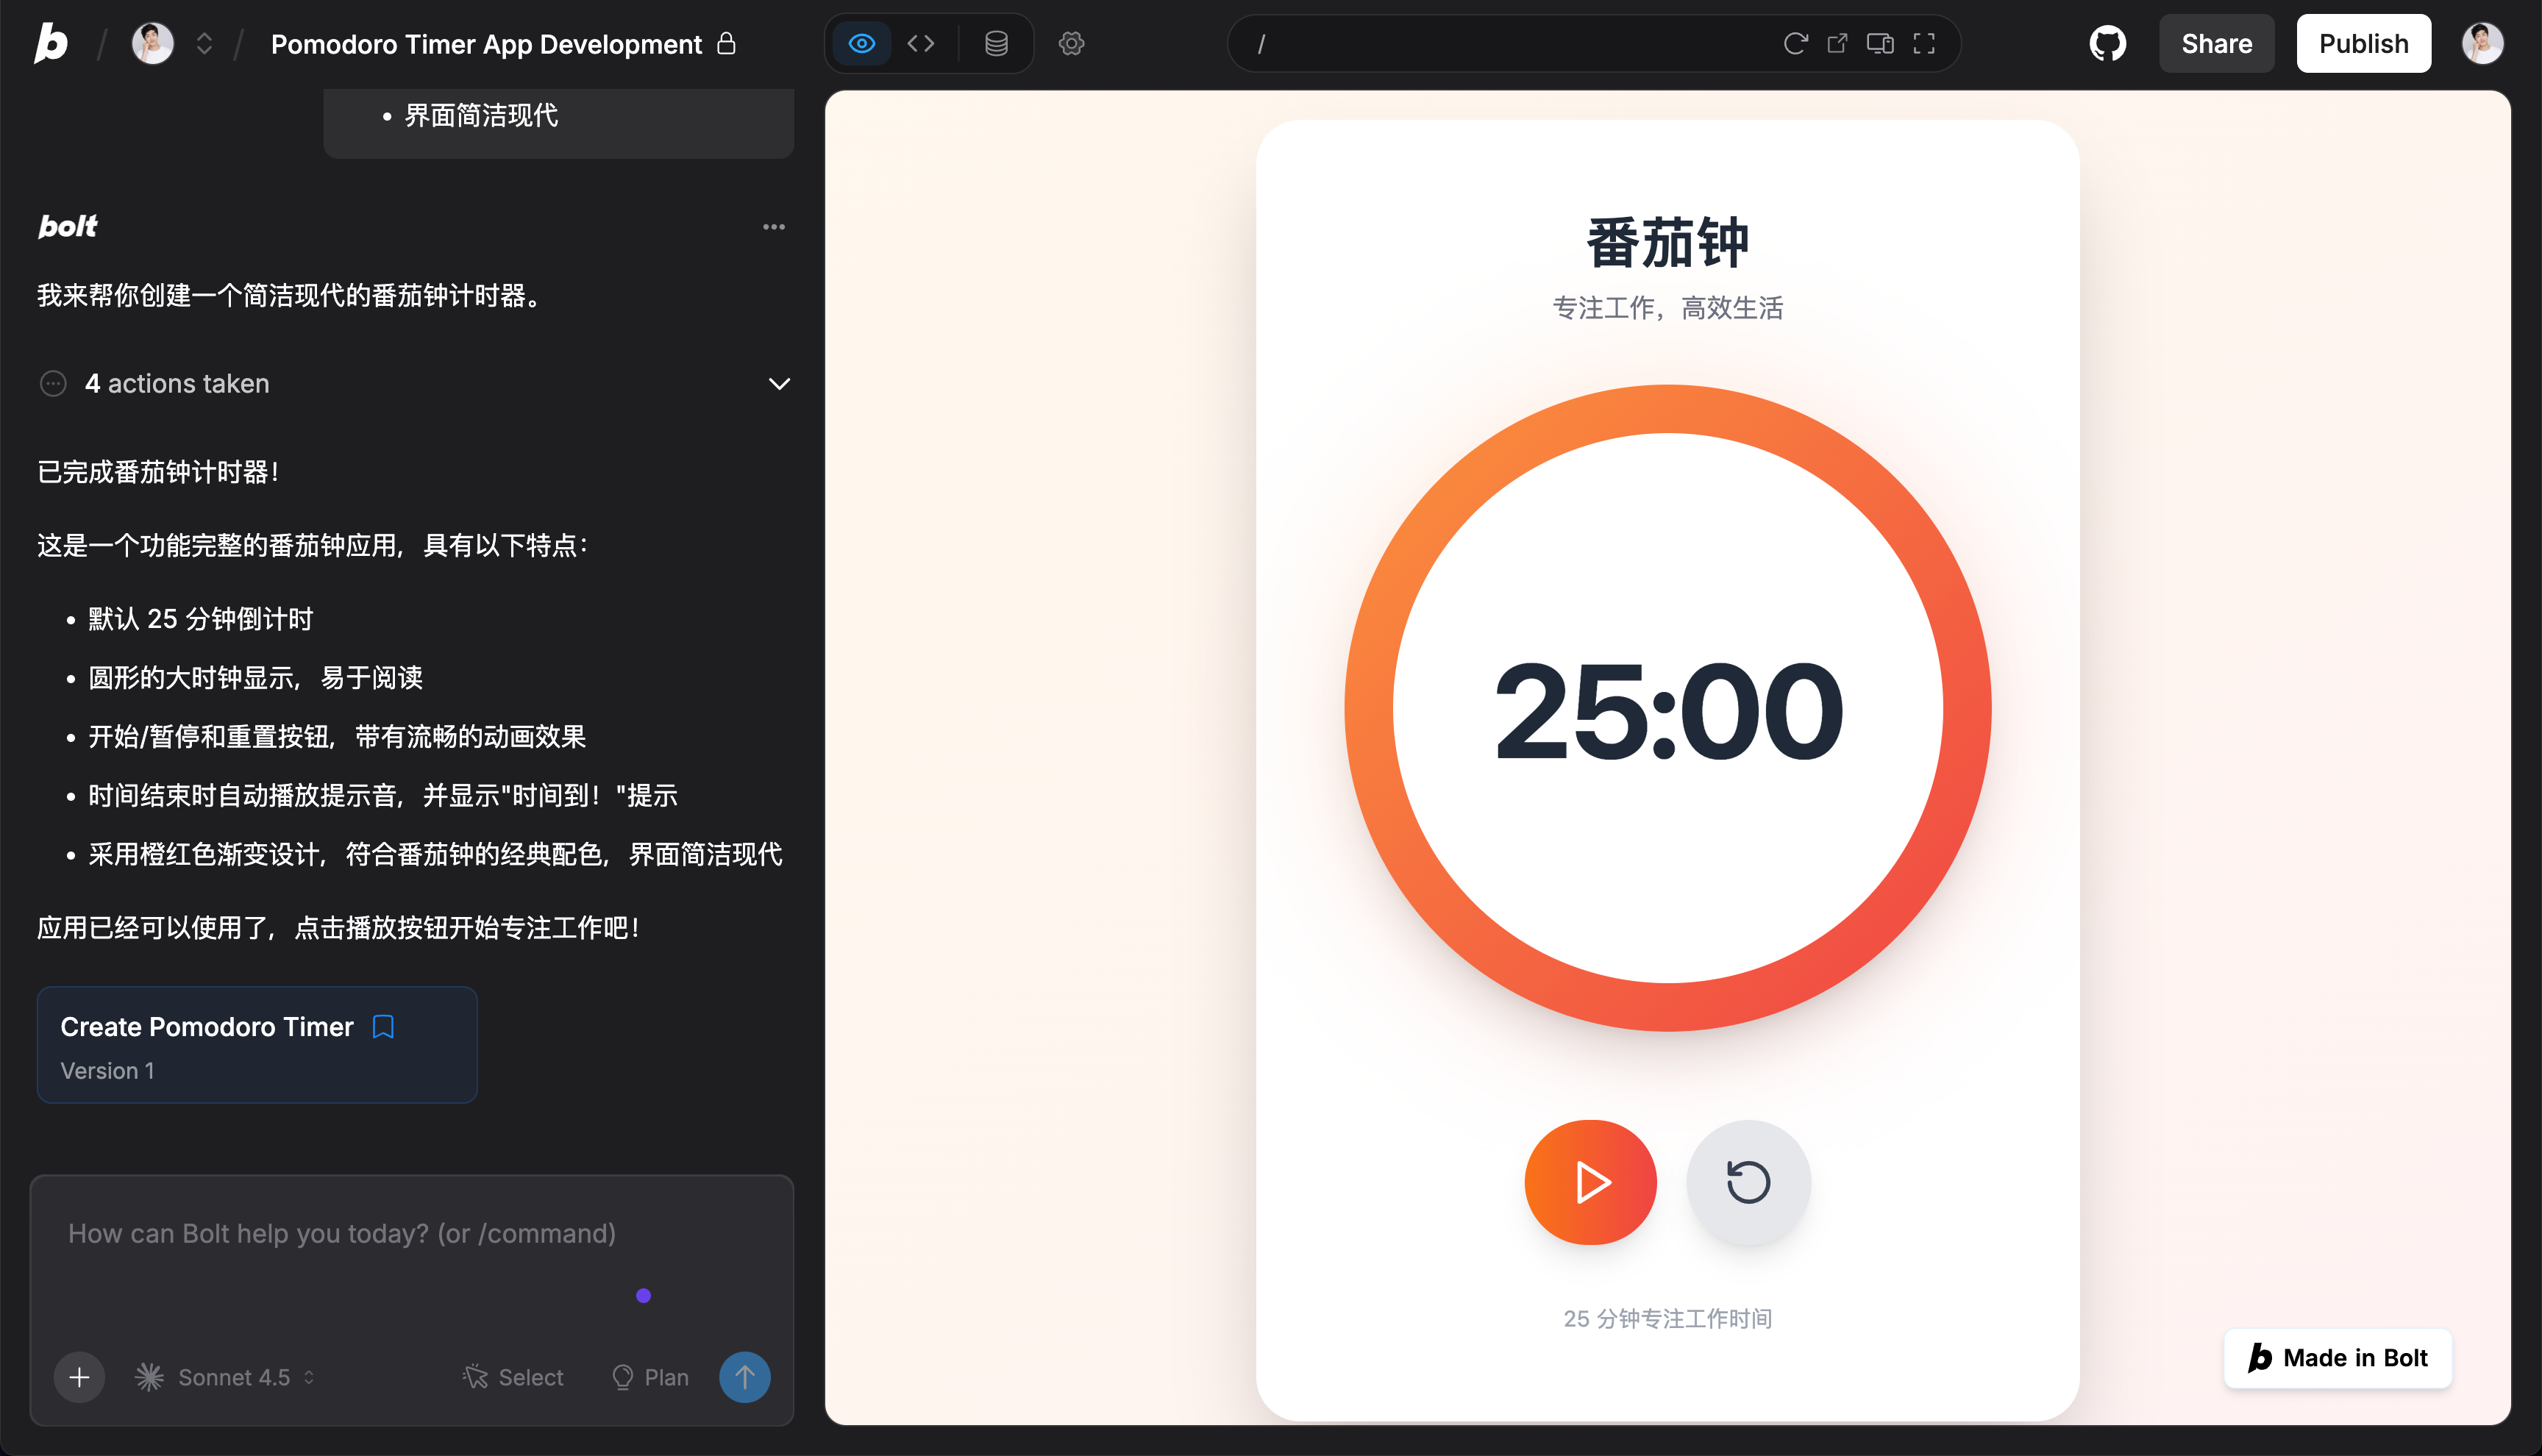The width and height of the screenshot is (2542, 1456).
Task: Open workspace switcher next to avatar
Action: (204, 43)
